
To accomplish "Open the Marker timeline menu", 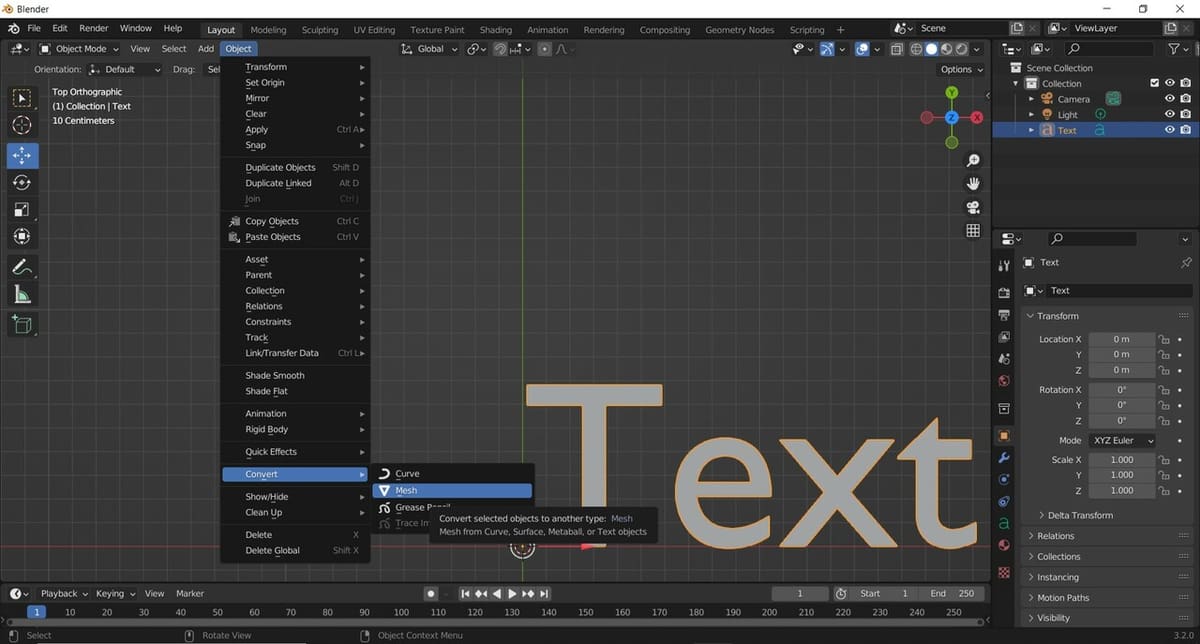I will pos(190,593).
